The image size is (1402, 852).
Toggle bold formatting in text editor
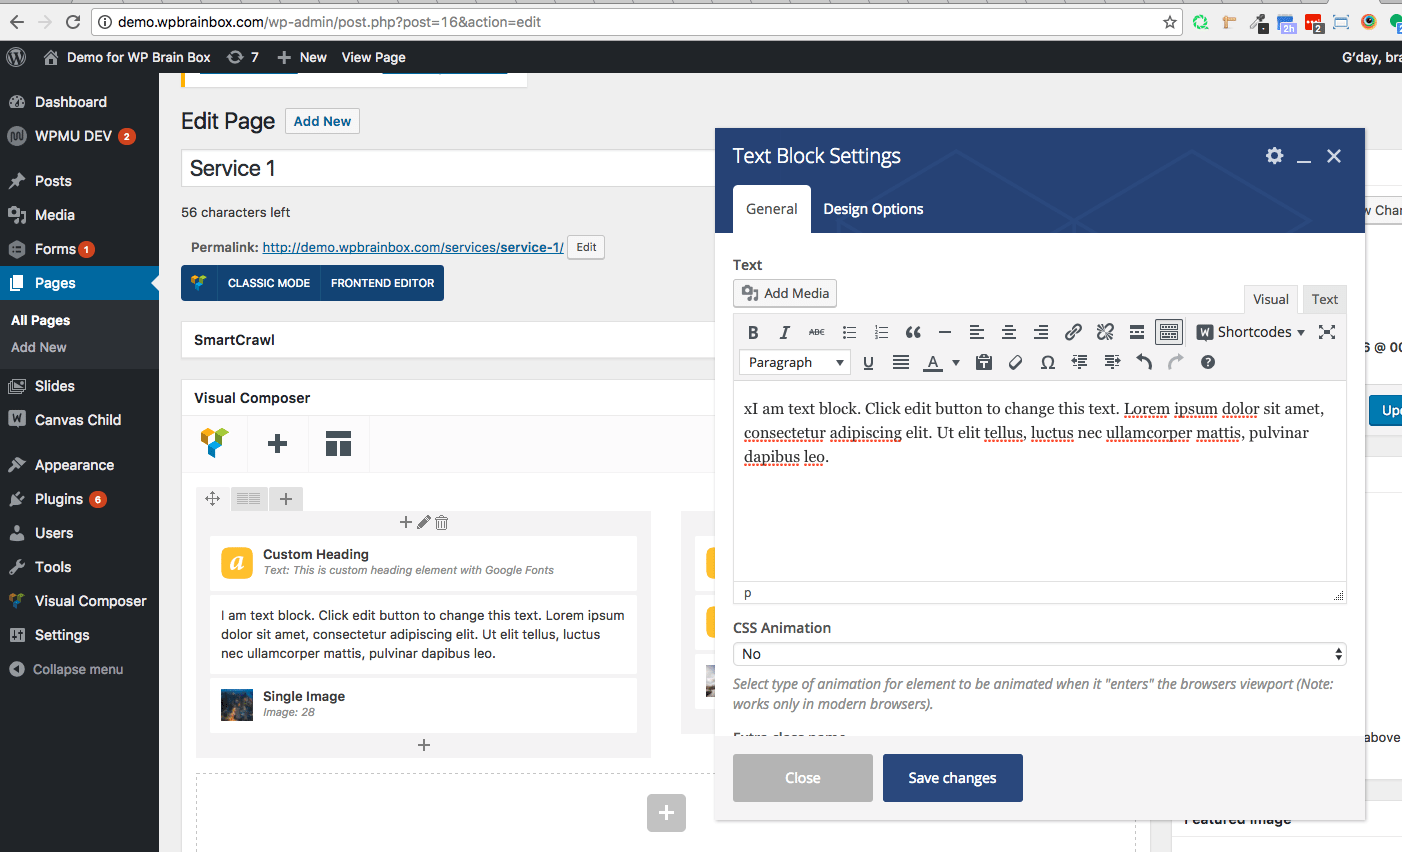pos(753,332)
